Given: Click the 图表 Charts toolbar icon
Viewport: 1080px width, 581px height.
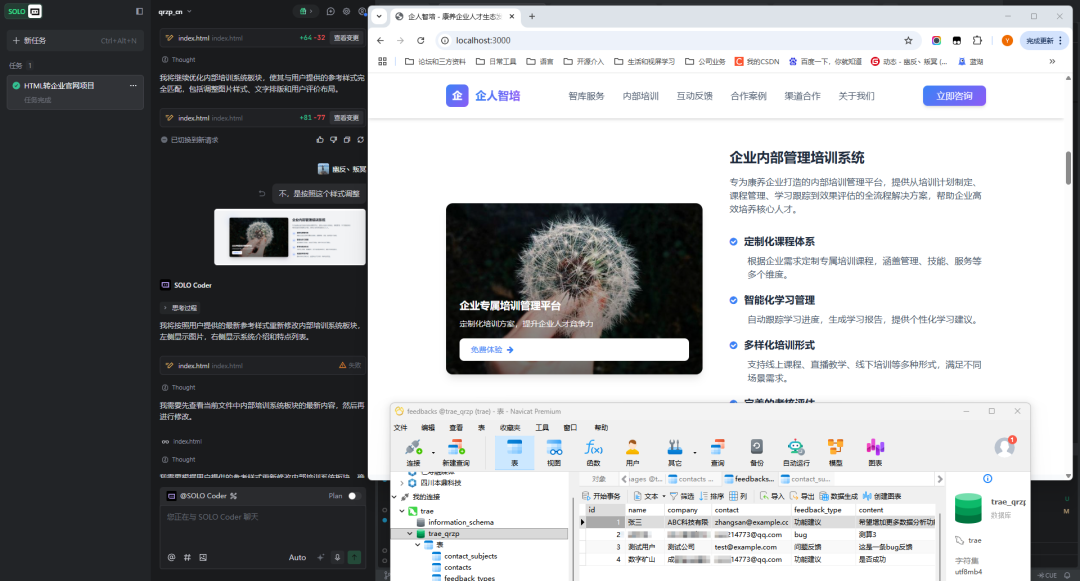Looking at the screenshot, I should point(875,451).
